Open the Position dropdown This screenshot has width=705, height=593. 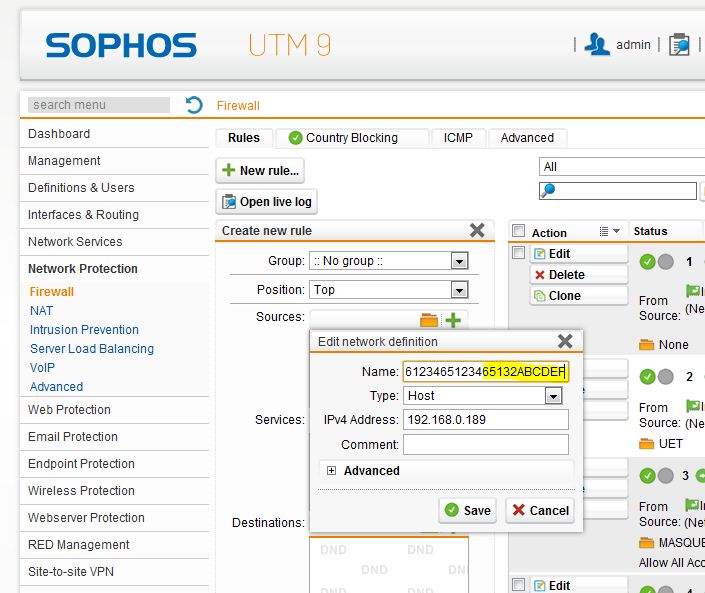pyautogui.click(x=459, y=290)
